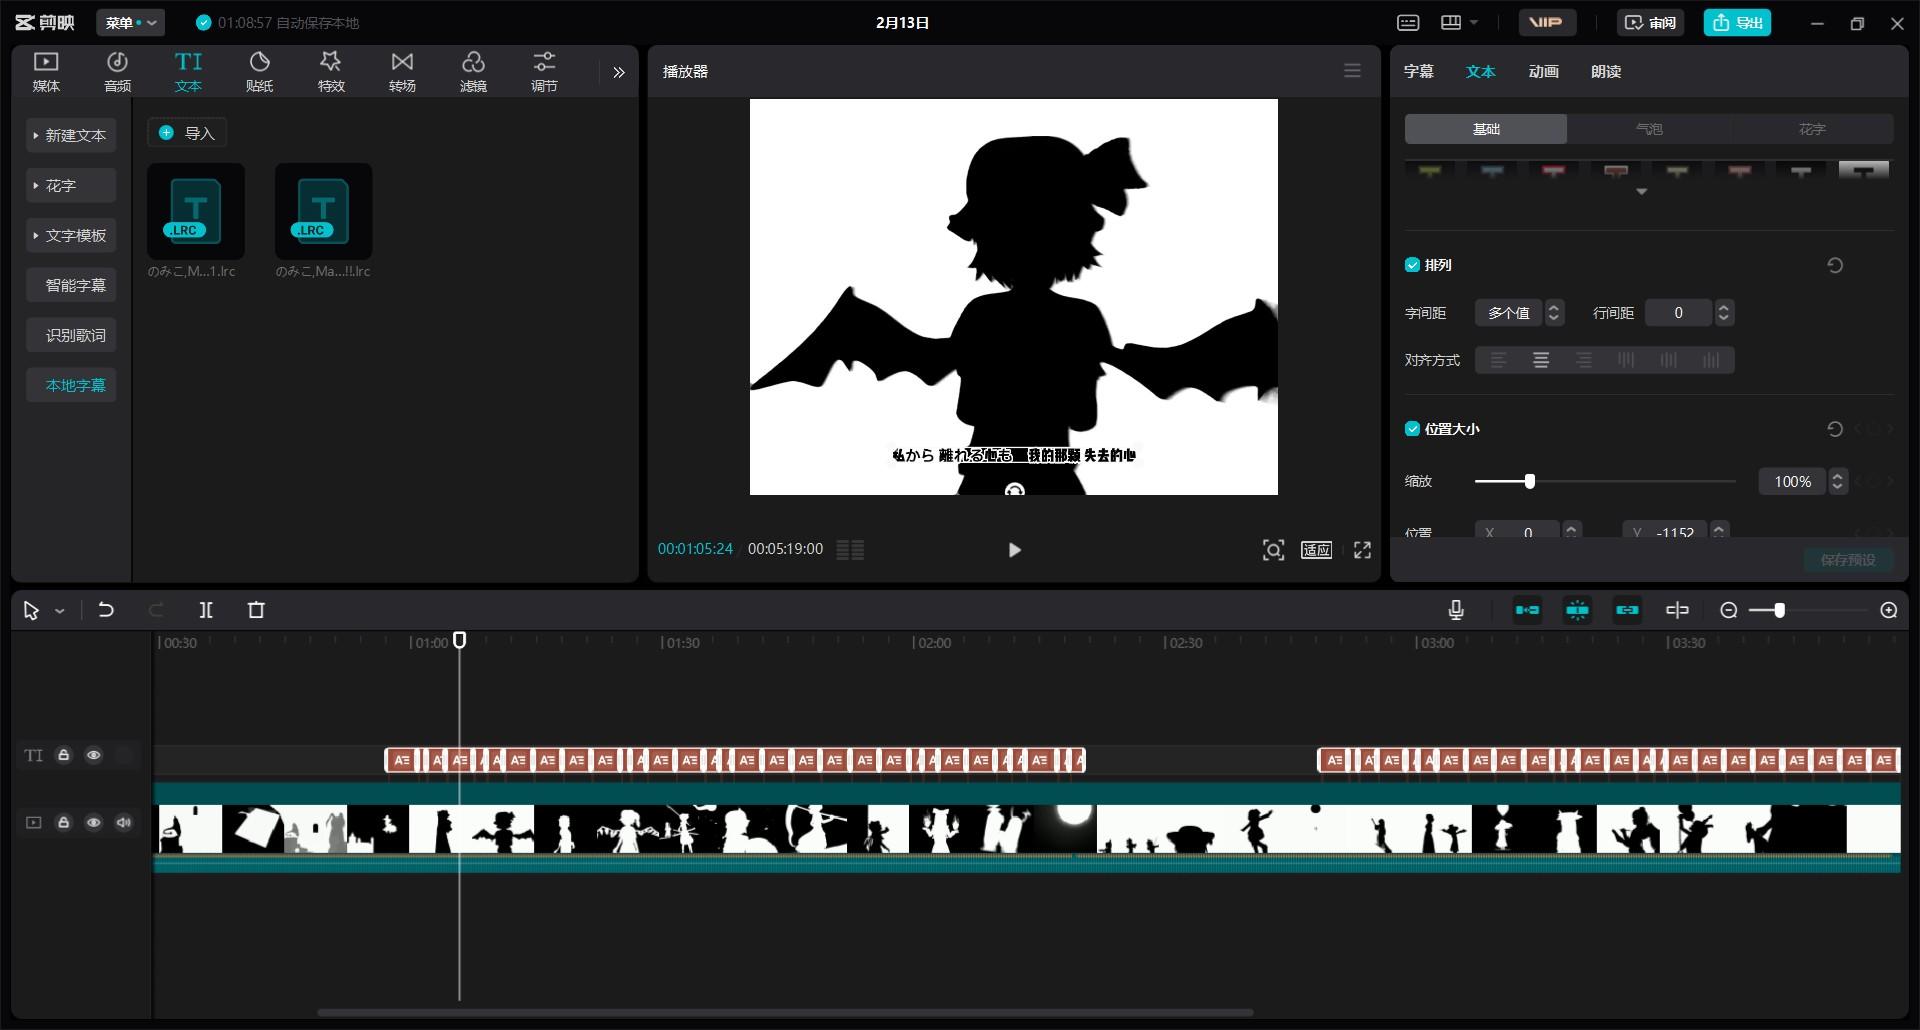
Task: Open the player panel options menu
Action: pyautogui.click(x=1352, y=71)
